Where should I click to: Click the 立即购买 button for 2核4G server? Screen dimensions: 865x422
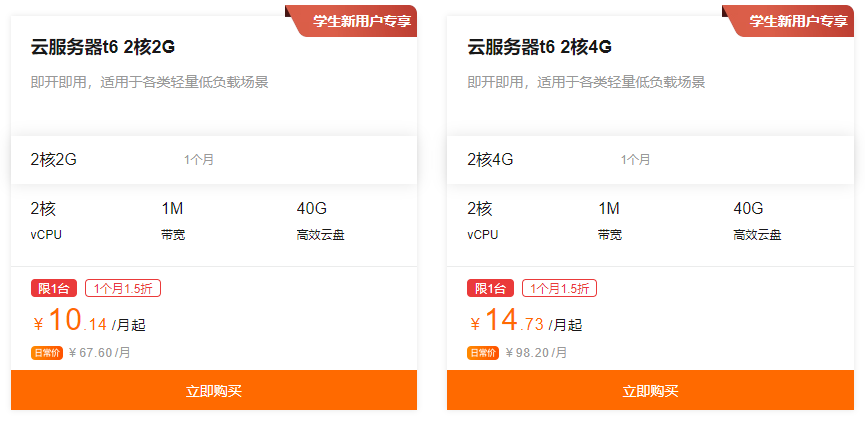click(x=650, y=391)
